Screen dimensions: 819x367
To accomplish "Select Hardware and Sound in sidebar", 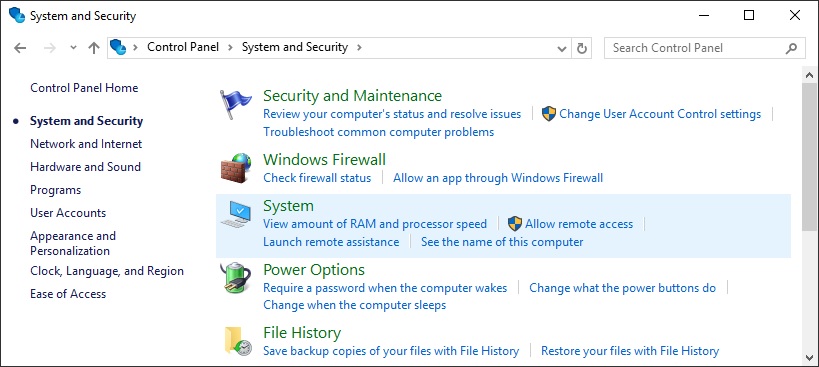I will tap(85, 167).
